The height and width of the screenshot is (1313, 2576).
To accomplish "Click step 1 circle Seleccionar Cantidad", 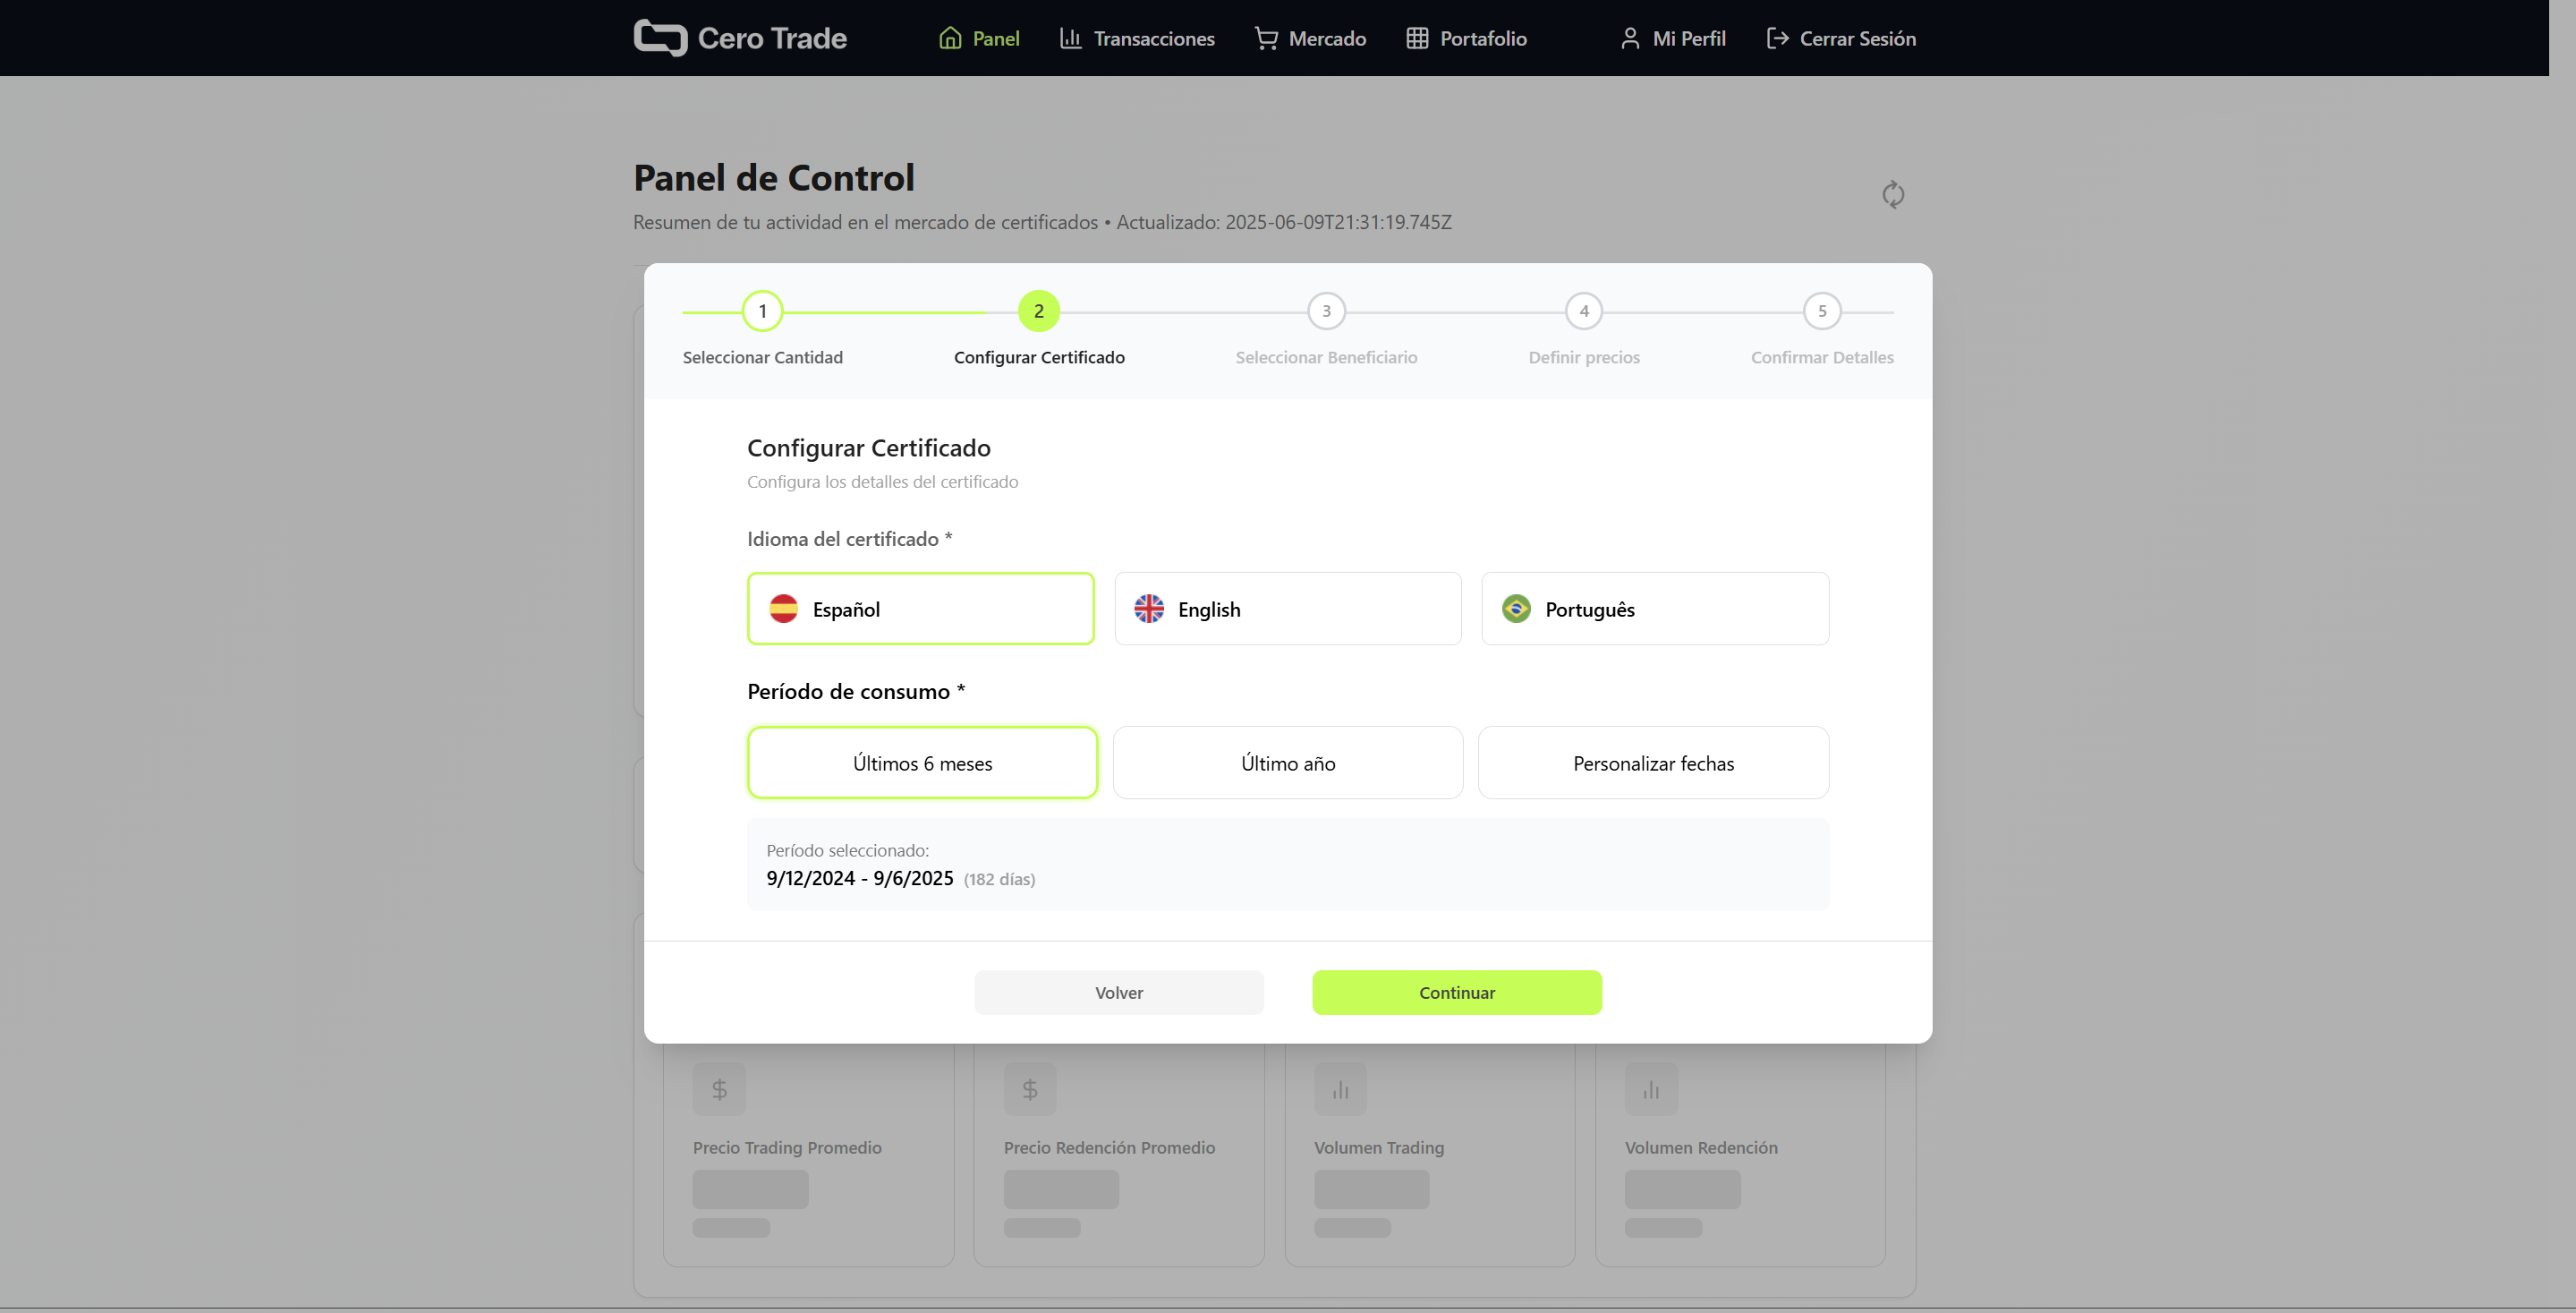I will click(762, 311).
